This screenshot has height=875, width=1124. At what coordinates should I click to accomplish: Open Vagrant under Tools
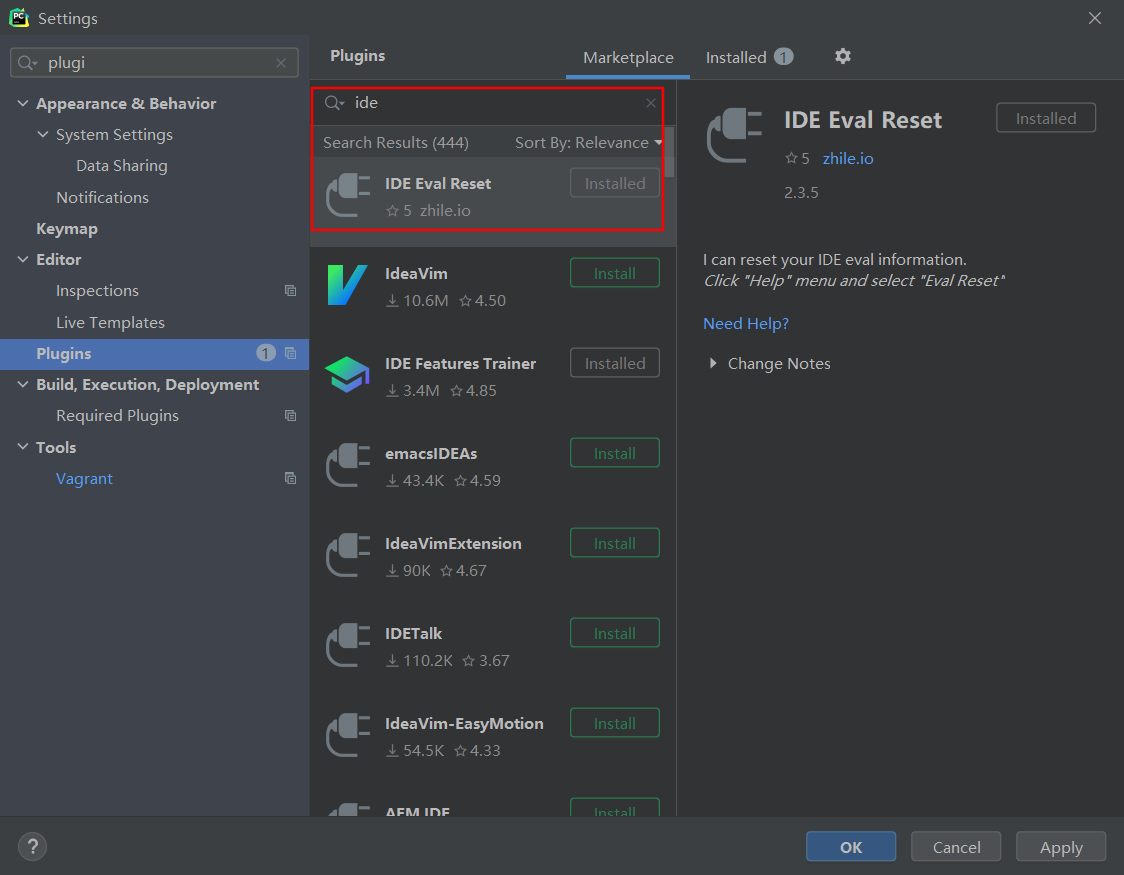pyautogui.click(x=84, y=478)
